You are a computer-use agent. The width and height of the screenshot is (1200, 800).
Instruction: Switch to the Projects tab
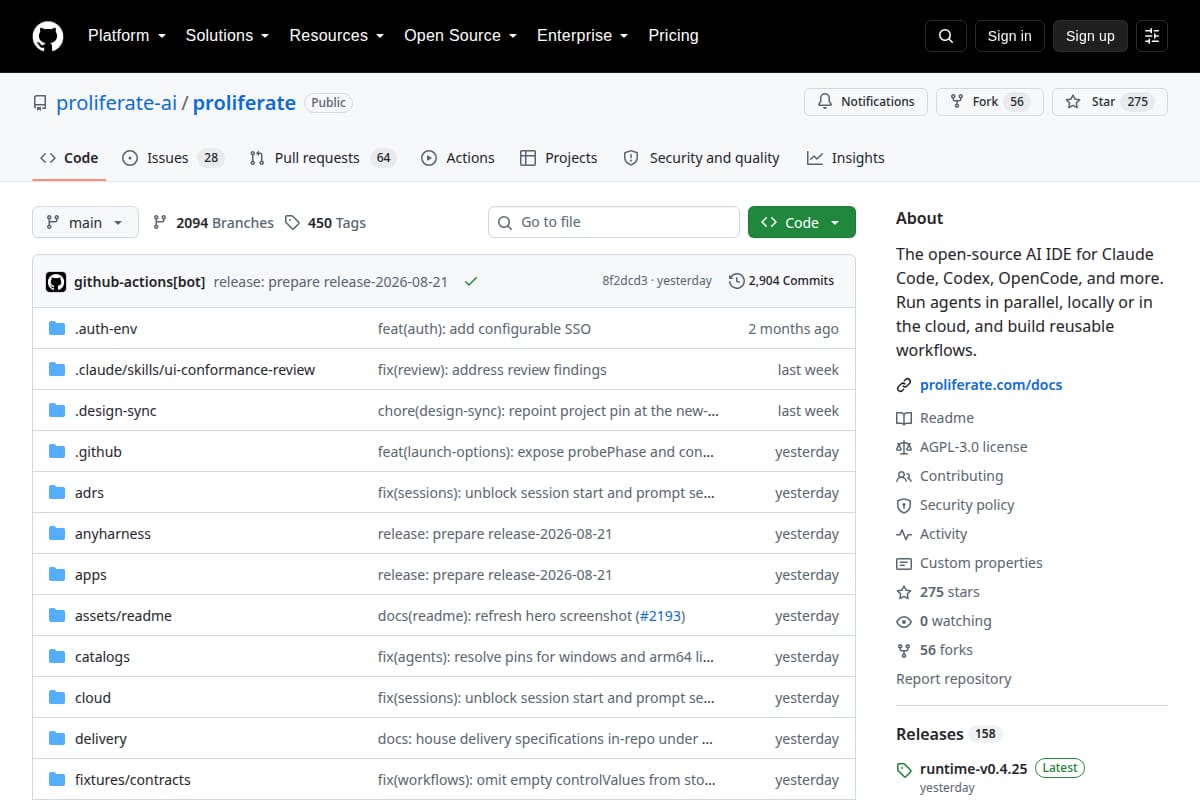click(x=559, y=158)
